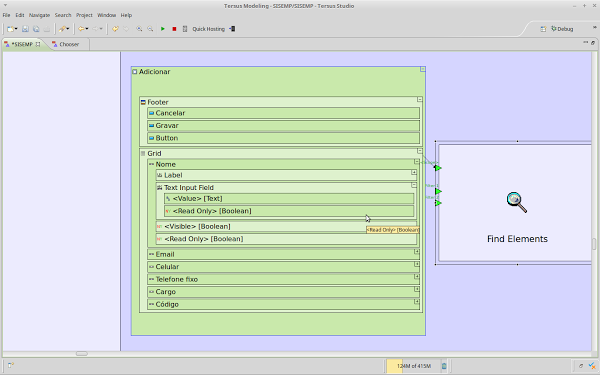Minimize the editor area using minimize icon
This screenshot has width=600, height=375.
585,42
